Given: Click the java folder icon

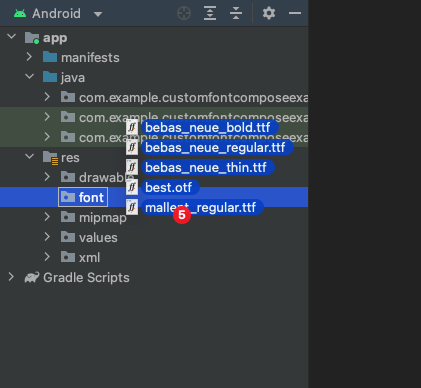Looking at the screenshot, I should tap(50, 77).
